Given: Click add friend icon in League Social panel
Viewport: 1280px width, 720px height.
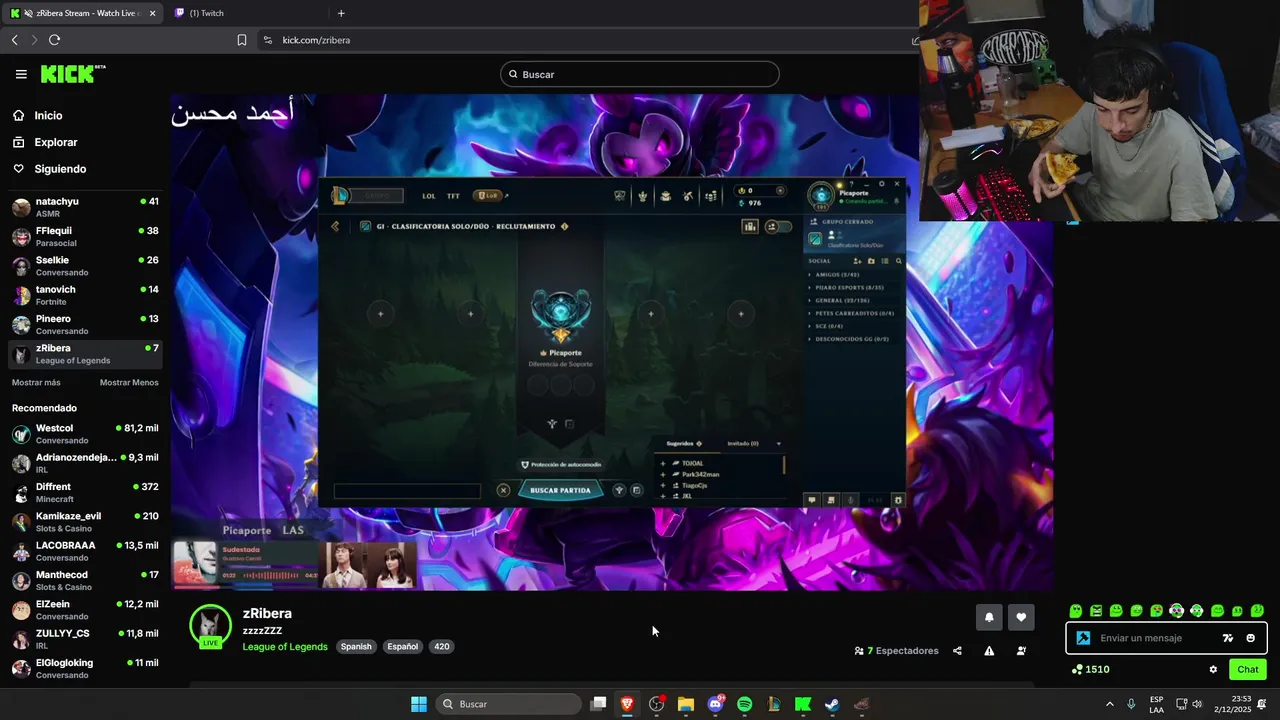Looking at the screenshot, I should [857, 261].
